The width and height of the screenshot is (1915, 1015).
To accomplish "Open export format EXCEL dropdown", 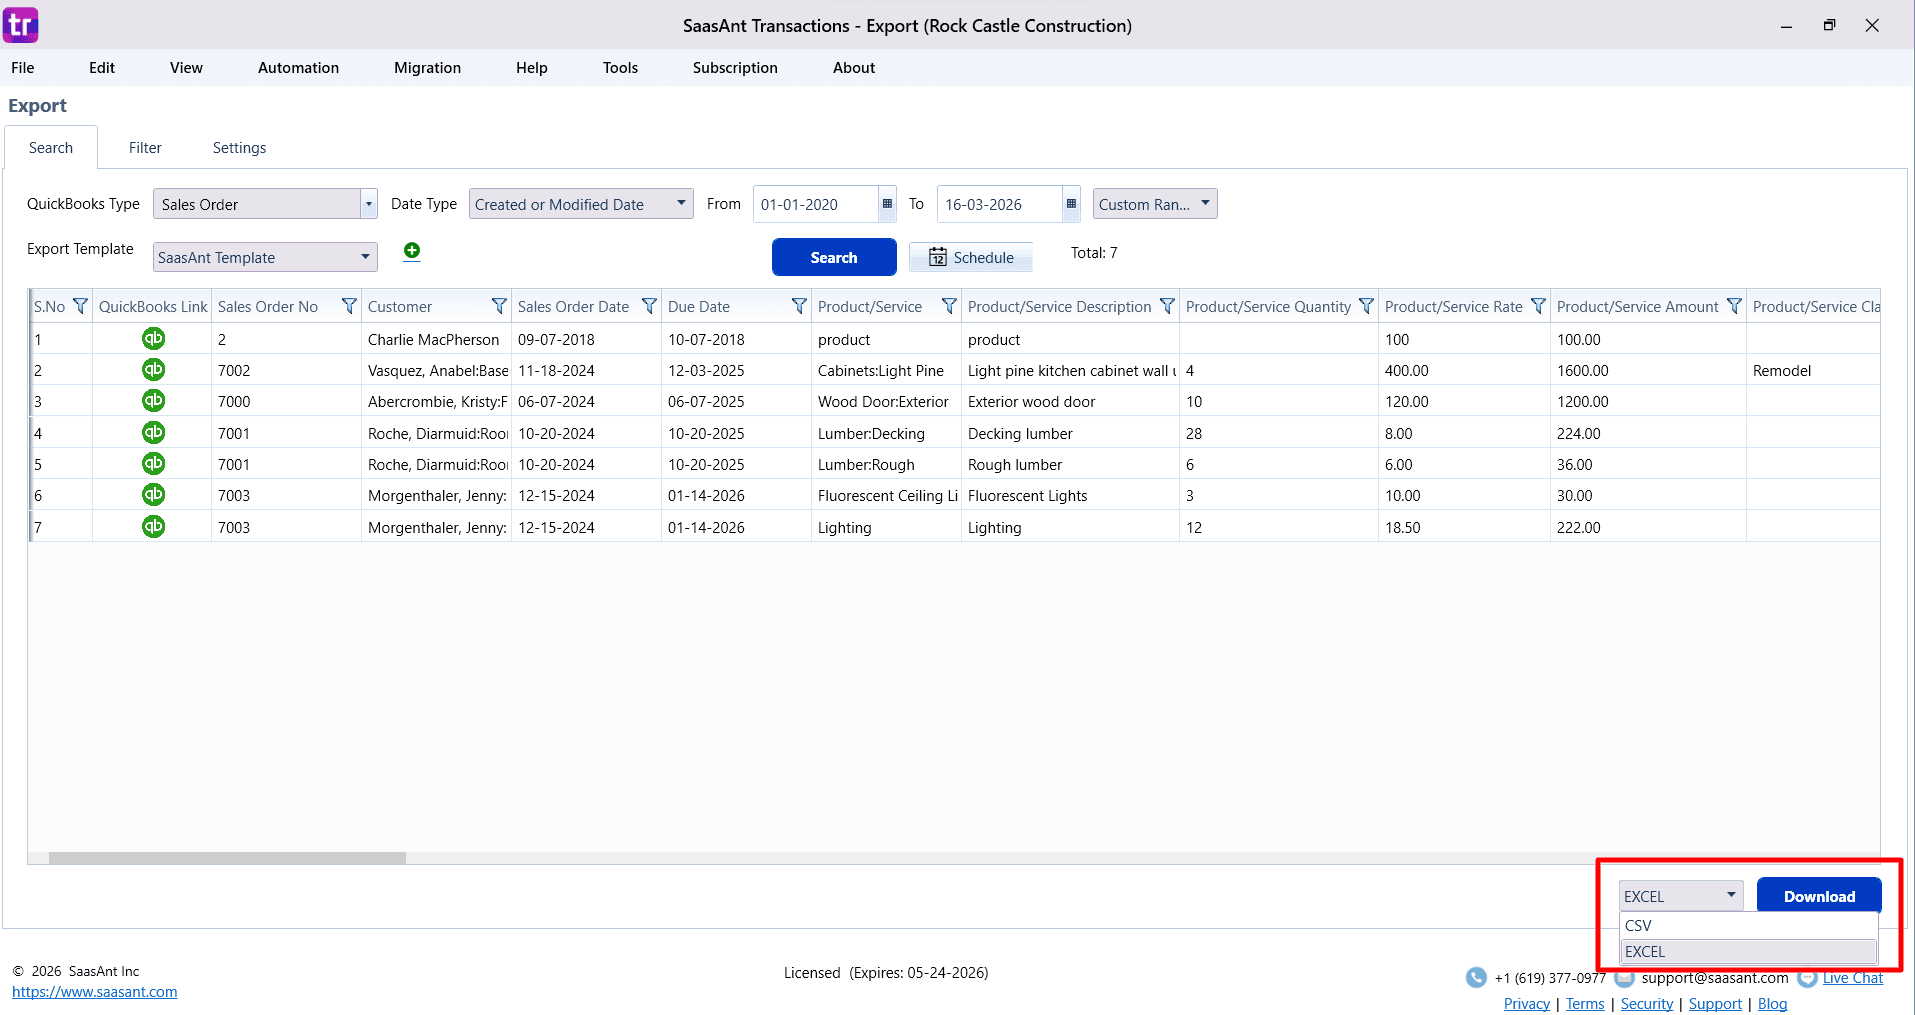I will (1681, 896).
